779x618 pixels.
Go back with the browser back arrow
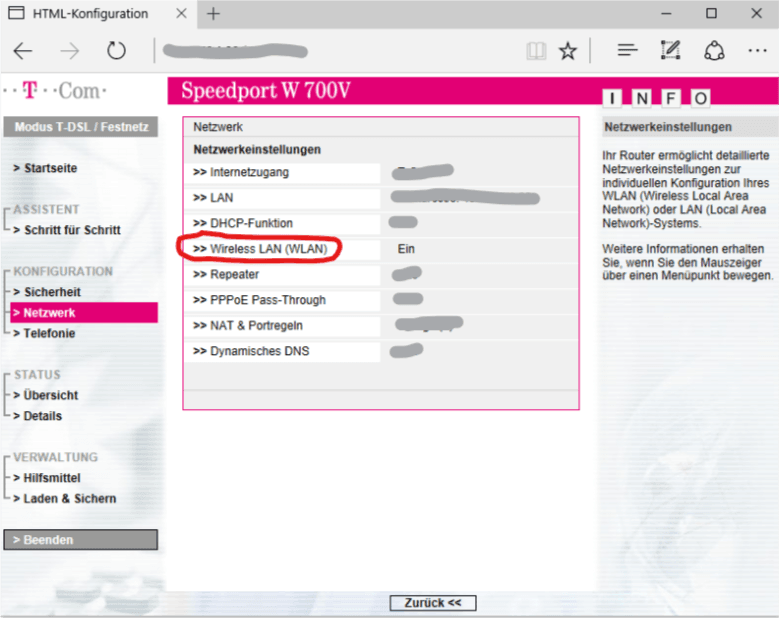click(23, 51)
